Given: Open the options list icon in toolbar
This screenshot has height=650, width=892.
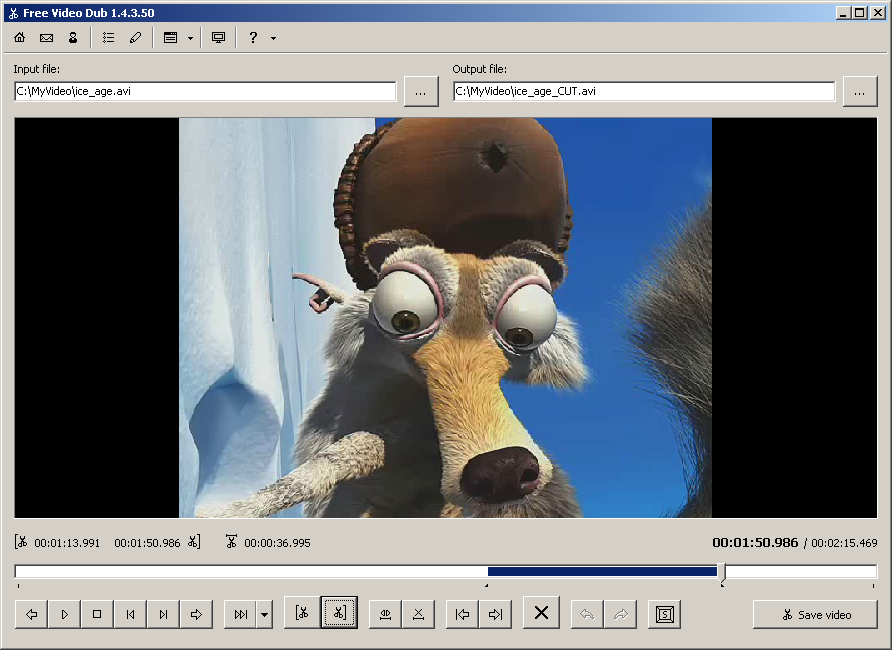Looking at the screenshot, I should pos(108,38).
